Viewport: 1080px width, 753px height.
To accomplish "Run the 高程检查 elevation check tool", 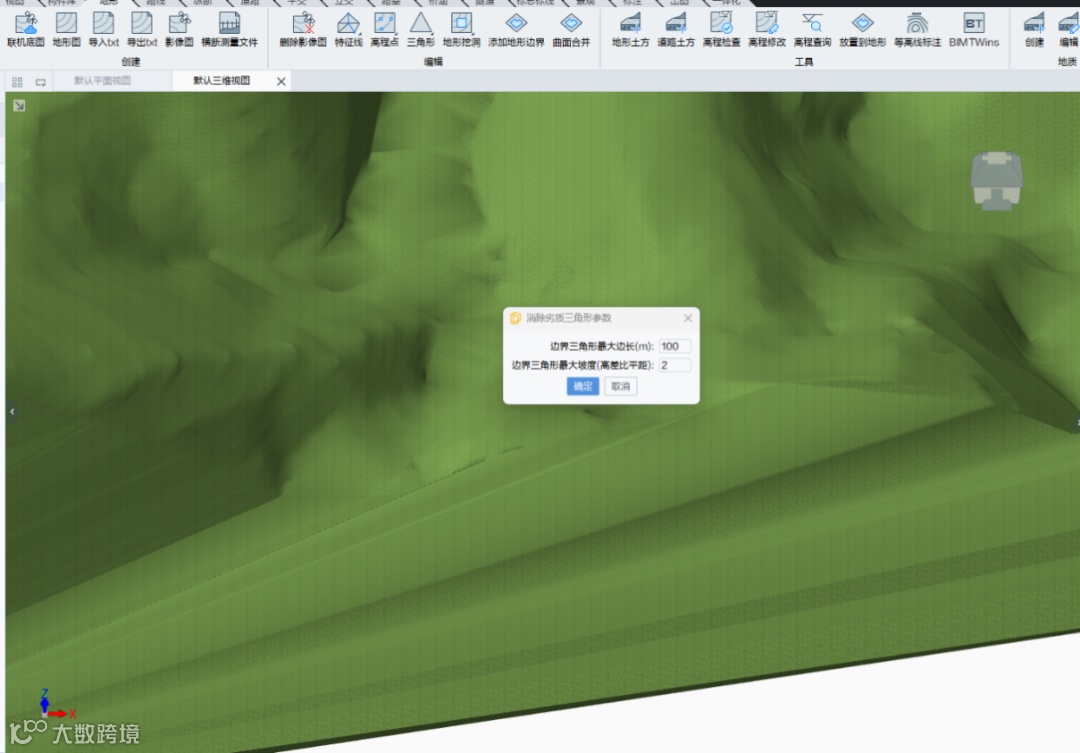I will 721,30.
